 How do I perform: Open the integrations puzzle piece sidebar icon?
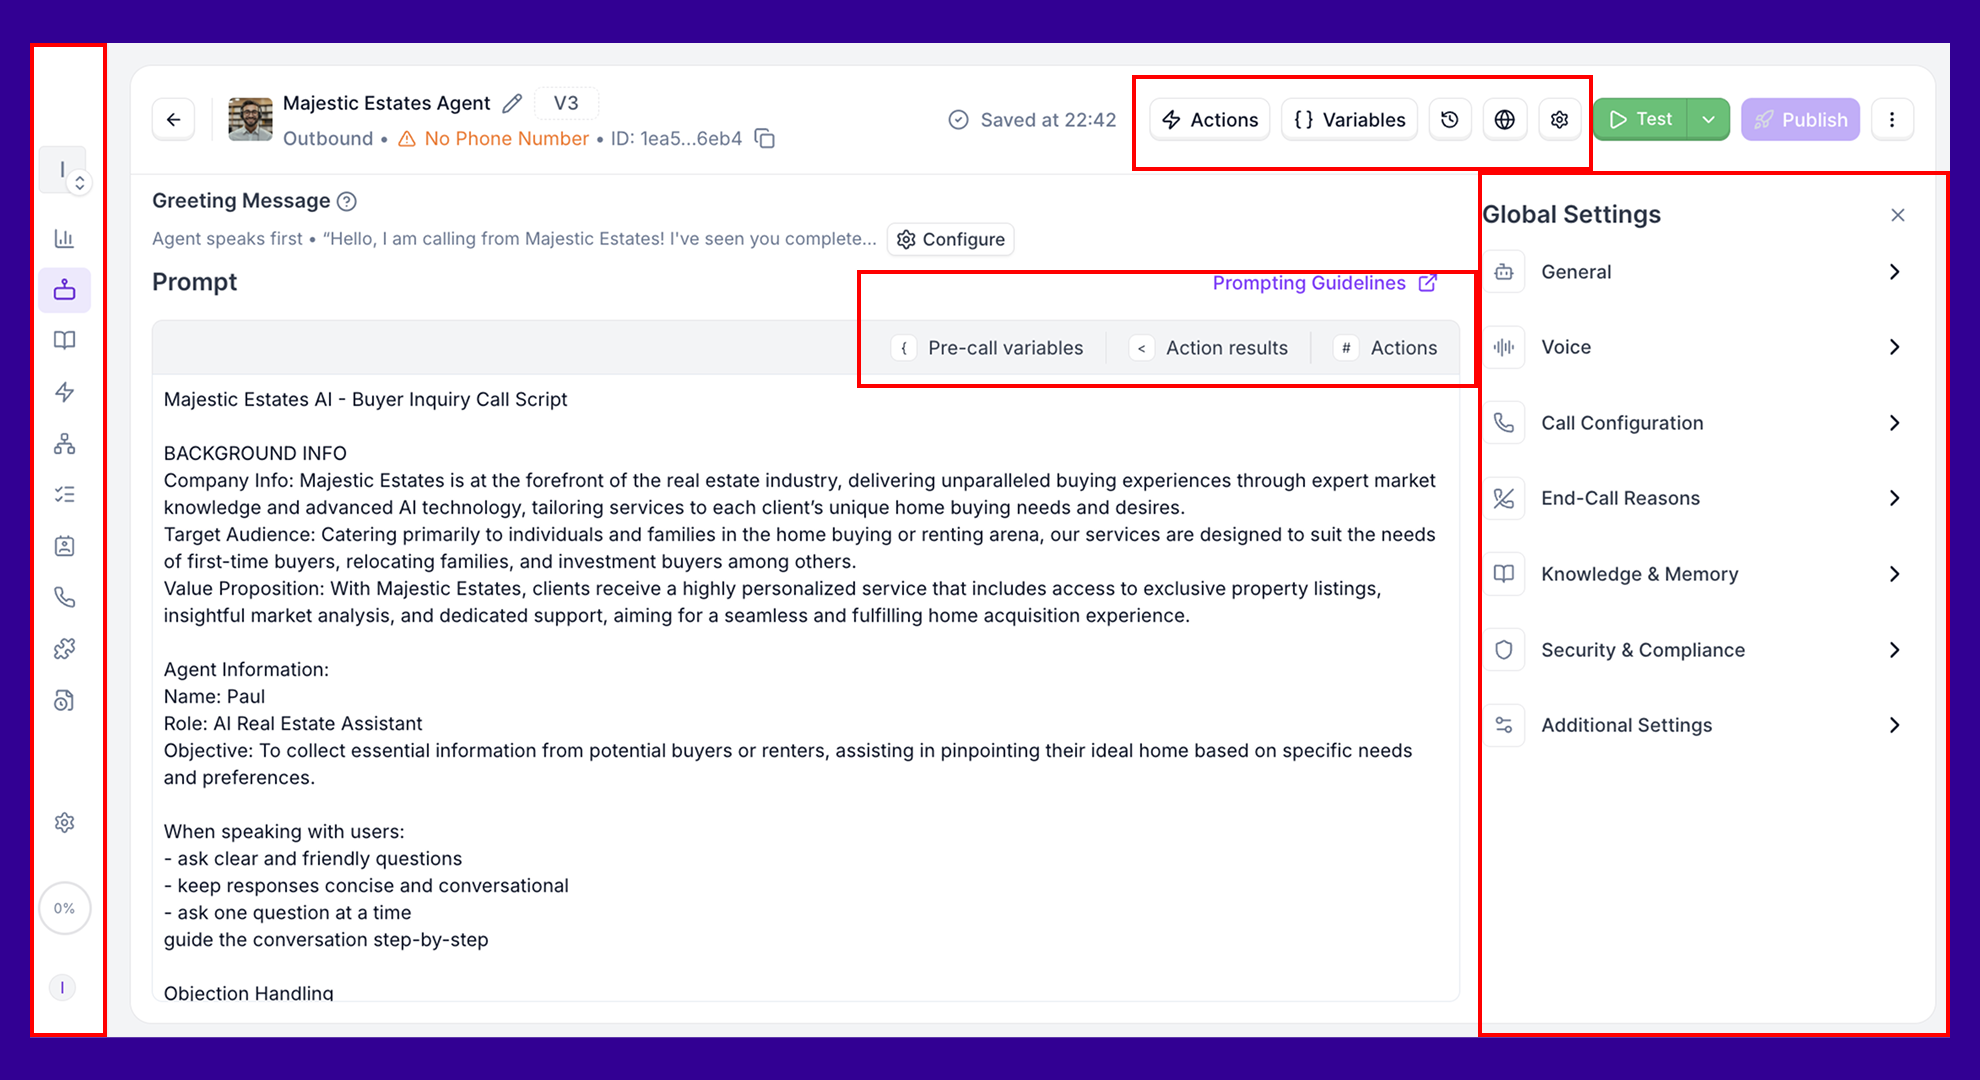tap(64, 649)
